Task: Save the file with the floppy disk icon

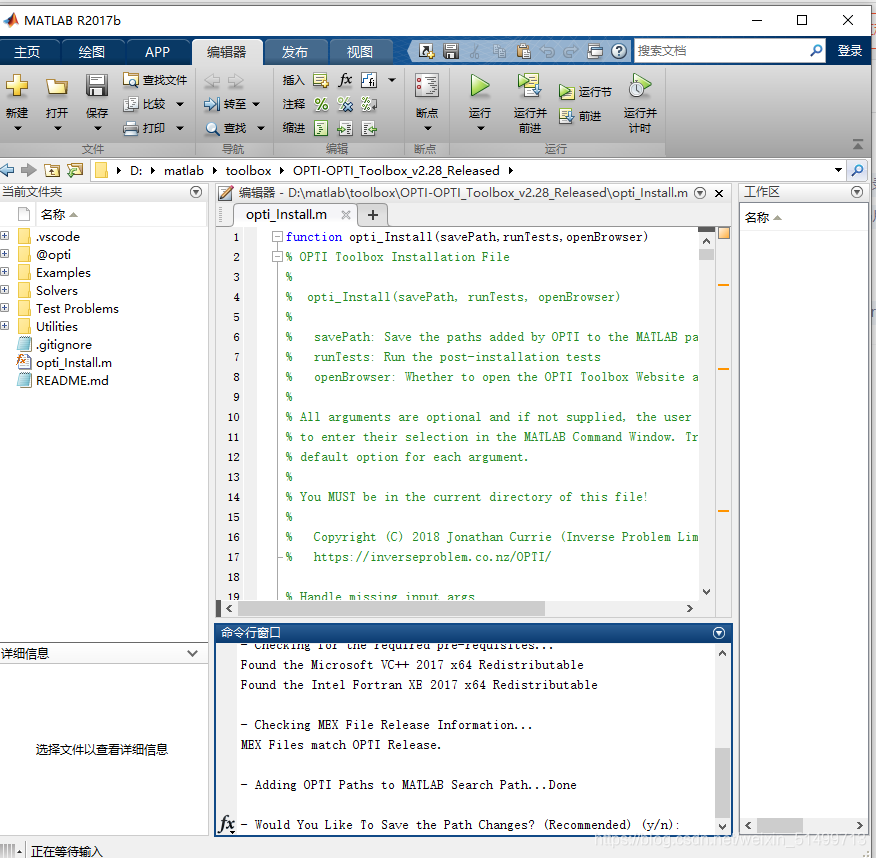Action: [x=97, y=85]
